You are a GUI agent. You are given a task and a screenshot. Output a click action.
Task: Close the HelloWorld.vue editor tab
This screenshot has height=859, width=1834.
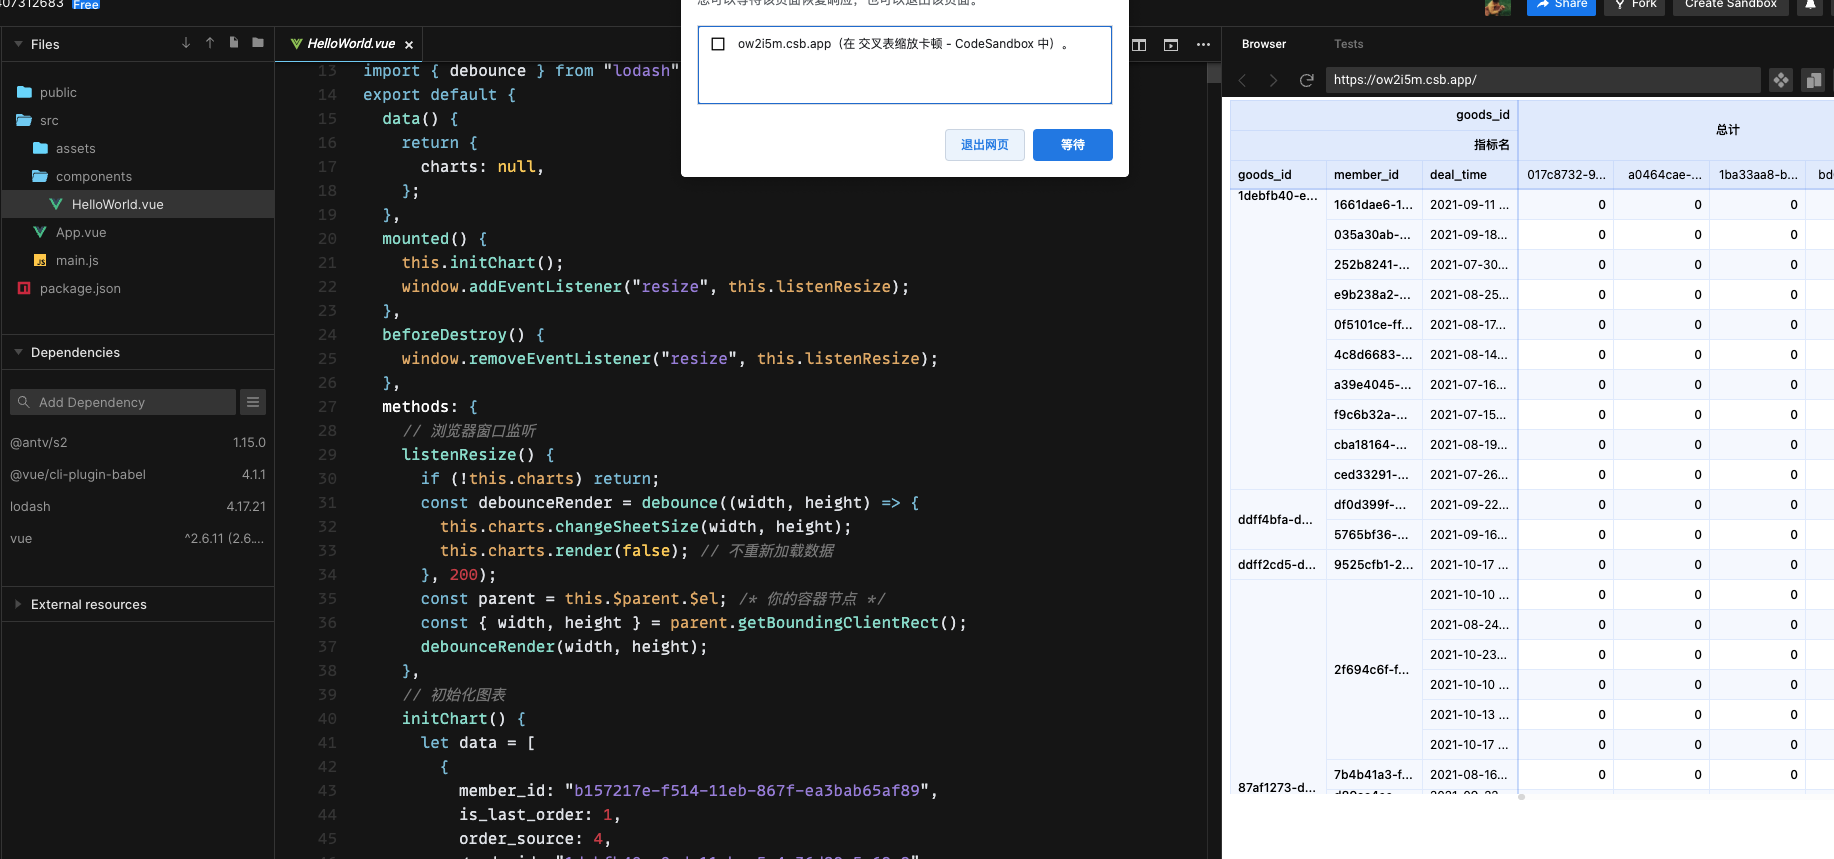(409, 44)
